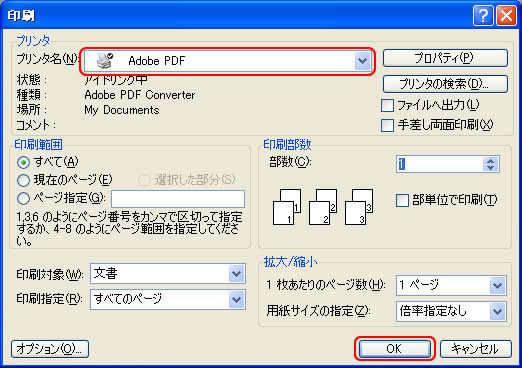Increase copies with the up spinner arrow
The width and height of the screenshot is (522, 368).
[x=490, y=161]
